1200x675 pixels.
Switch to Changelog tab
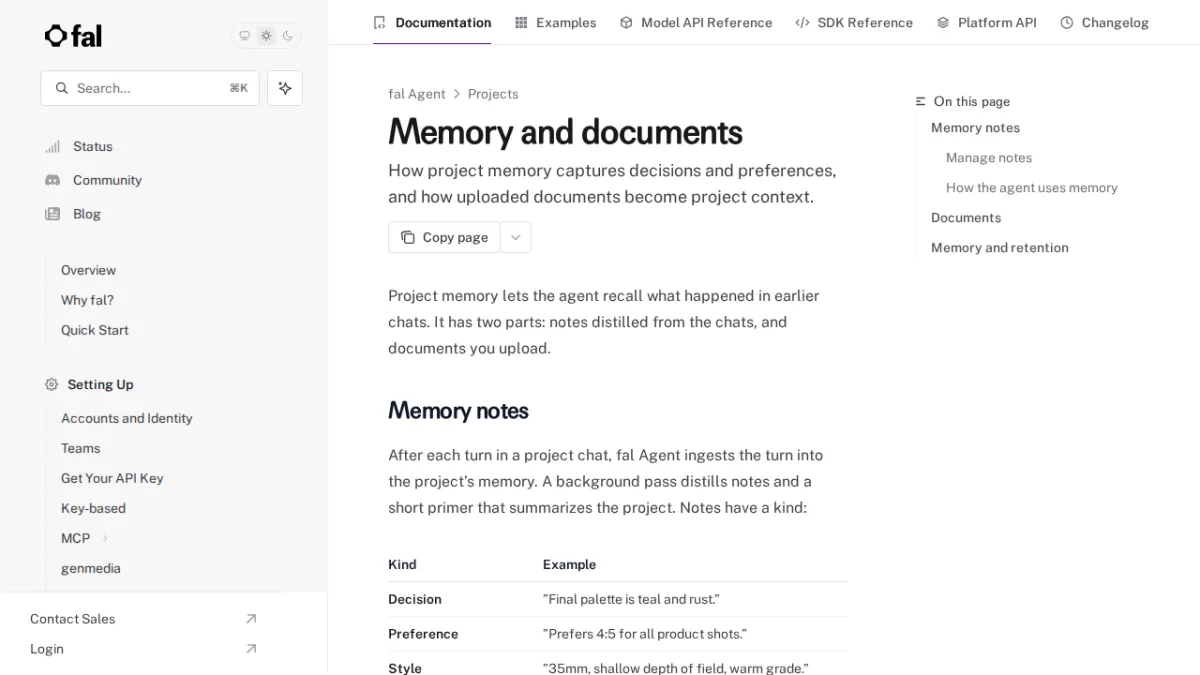[x=1104, y=22]
